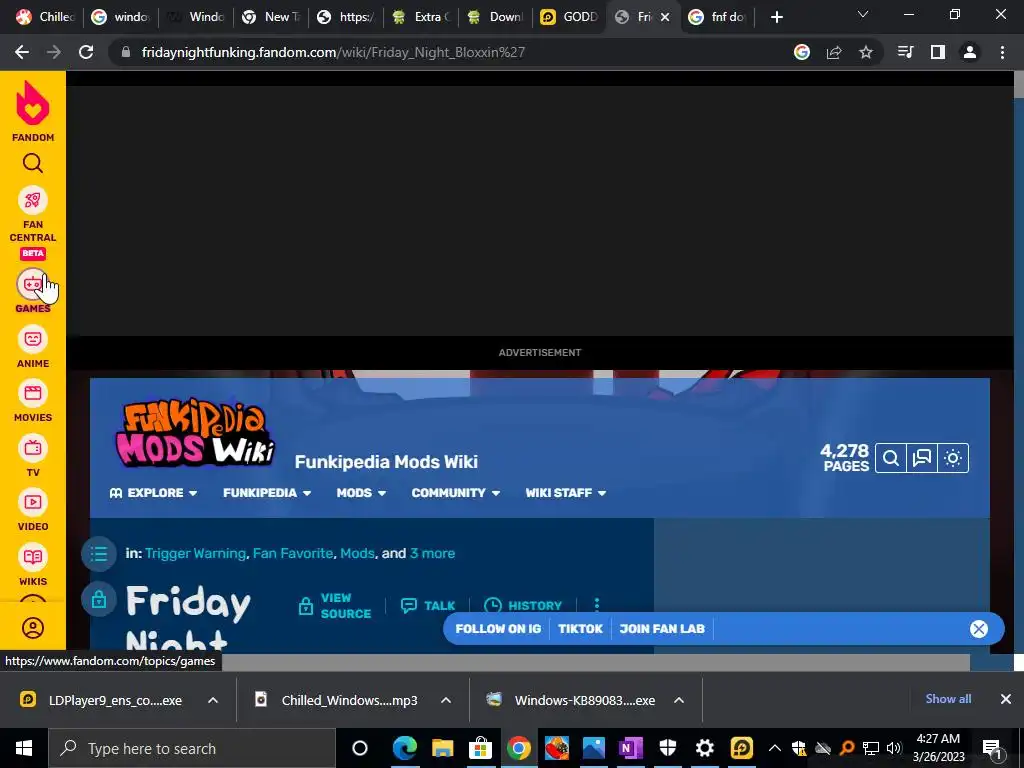This screenshot has width=1024, height=768.
Task: Open Chrome profile avatar
Action: tap(970, 52)
